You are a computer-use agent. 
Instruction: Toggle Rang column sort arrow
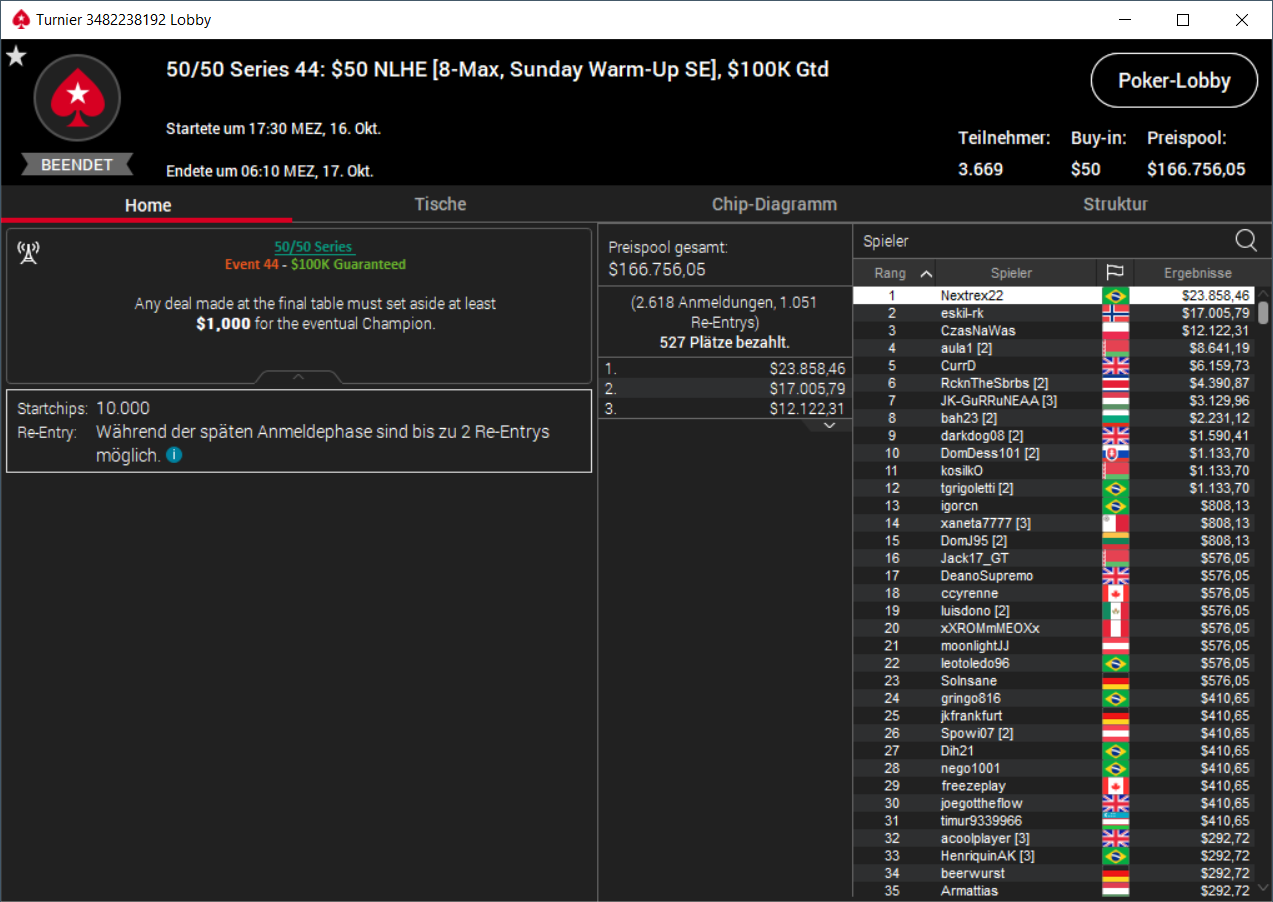926,273
